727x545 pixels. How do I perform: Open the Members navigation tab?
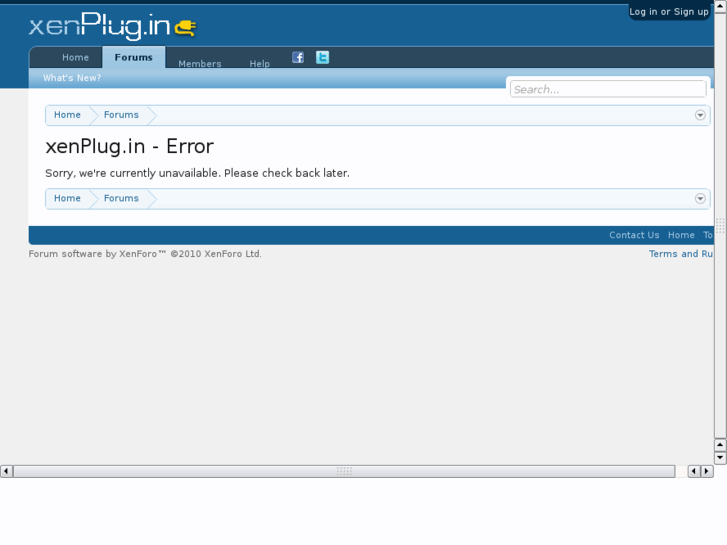(200, 63)
